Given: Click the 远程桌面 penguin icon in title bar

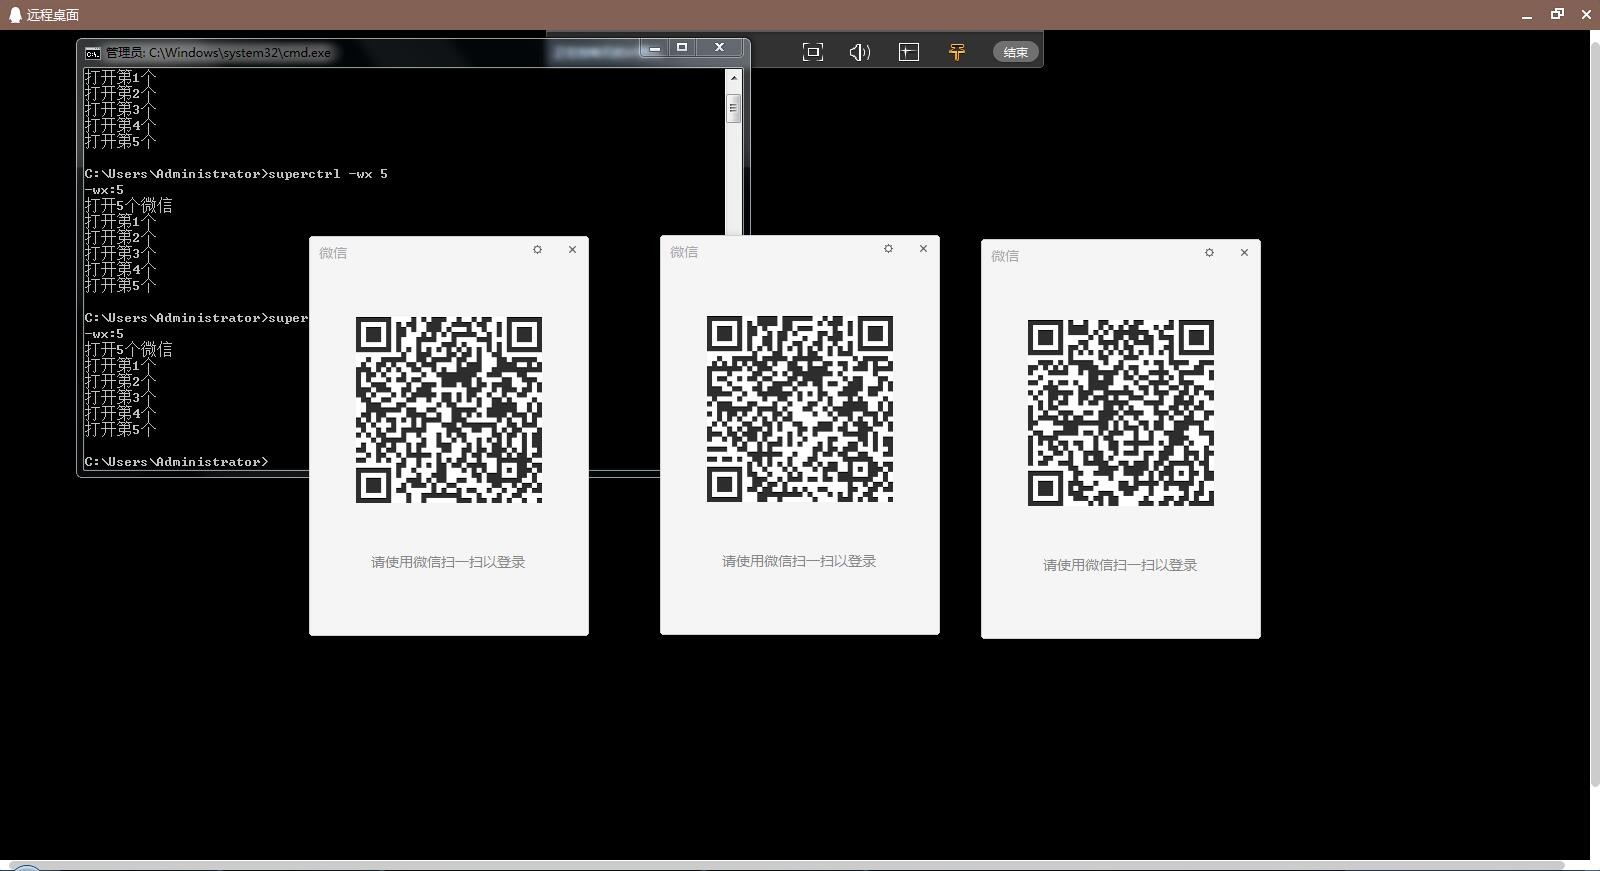Looking at the screenshot, I should [15, 15].
